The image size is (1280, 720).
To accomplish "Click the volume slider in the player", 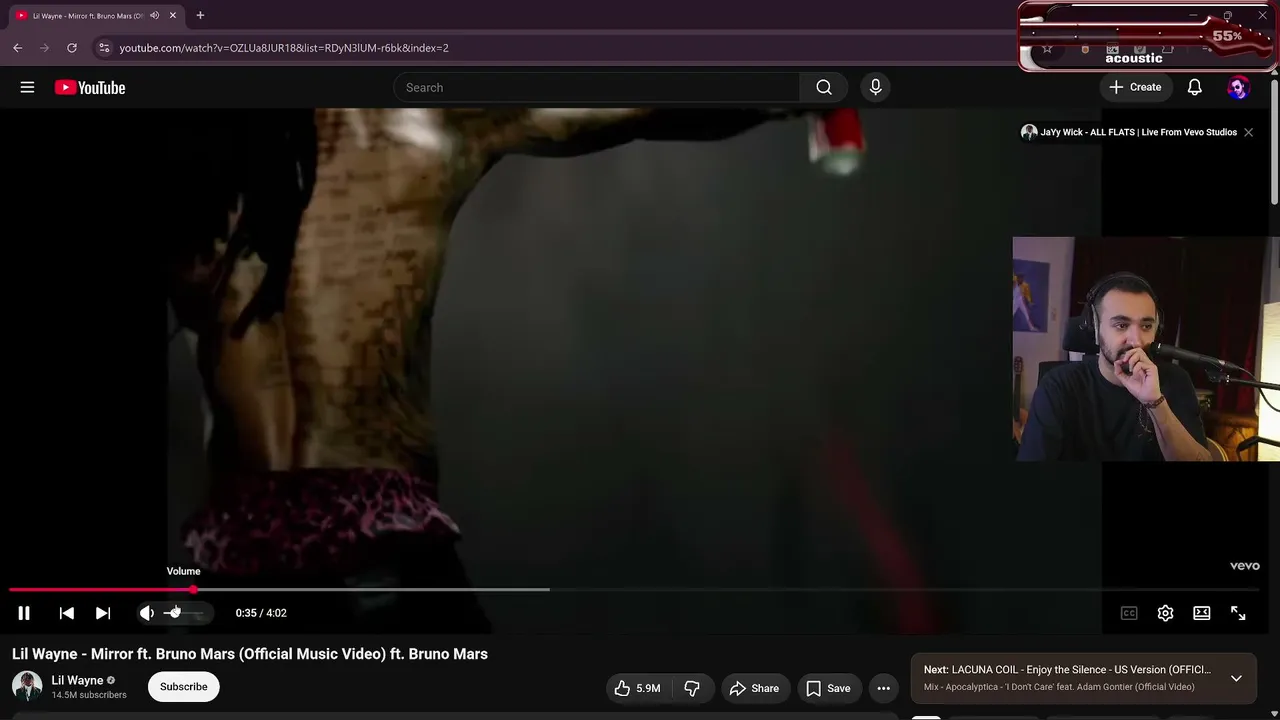I will coord(184,613).
